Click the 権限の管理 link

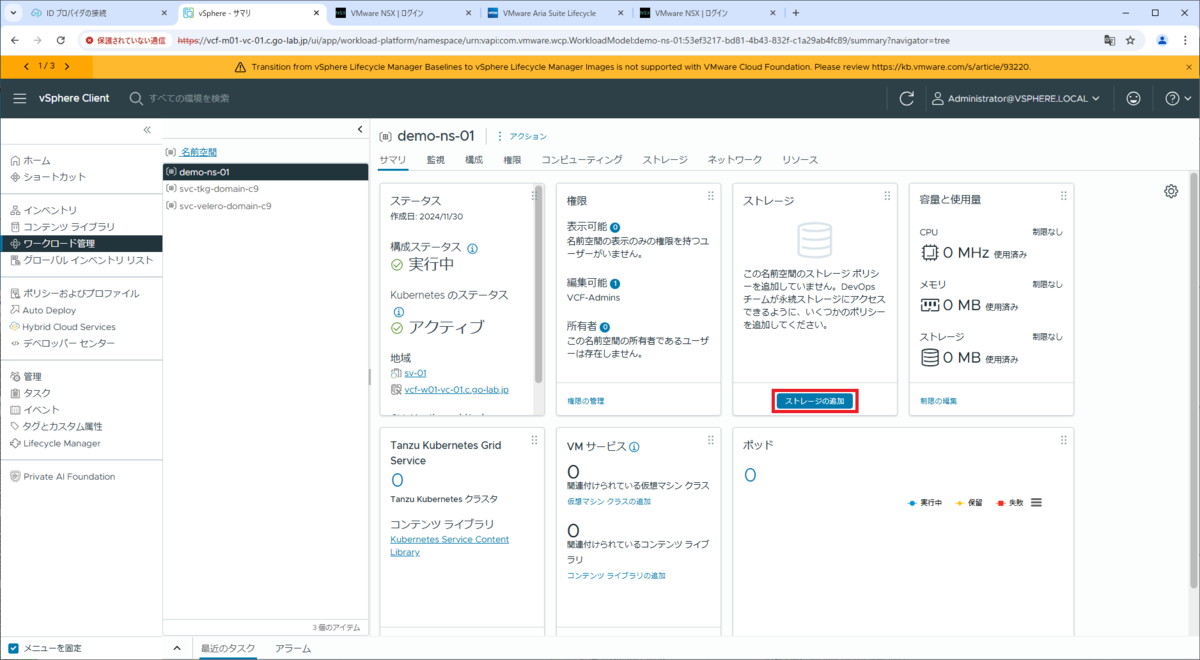[x=585, y=401]
